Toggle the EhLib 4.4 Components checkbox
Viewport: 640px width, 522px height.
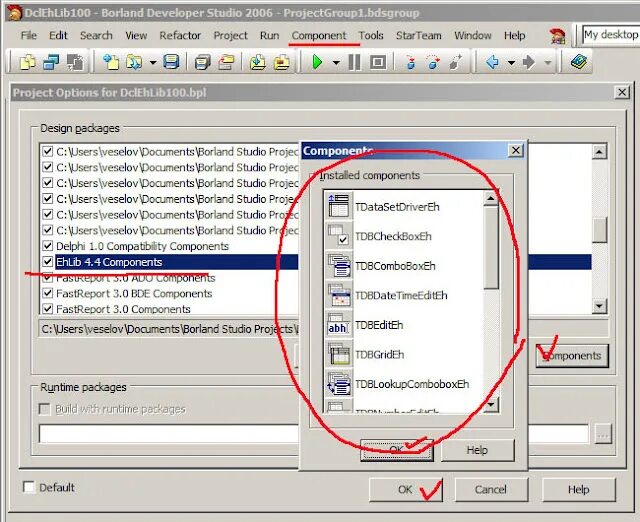47,262
